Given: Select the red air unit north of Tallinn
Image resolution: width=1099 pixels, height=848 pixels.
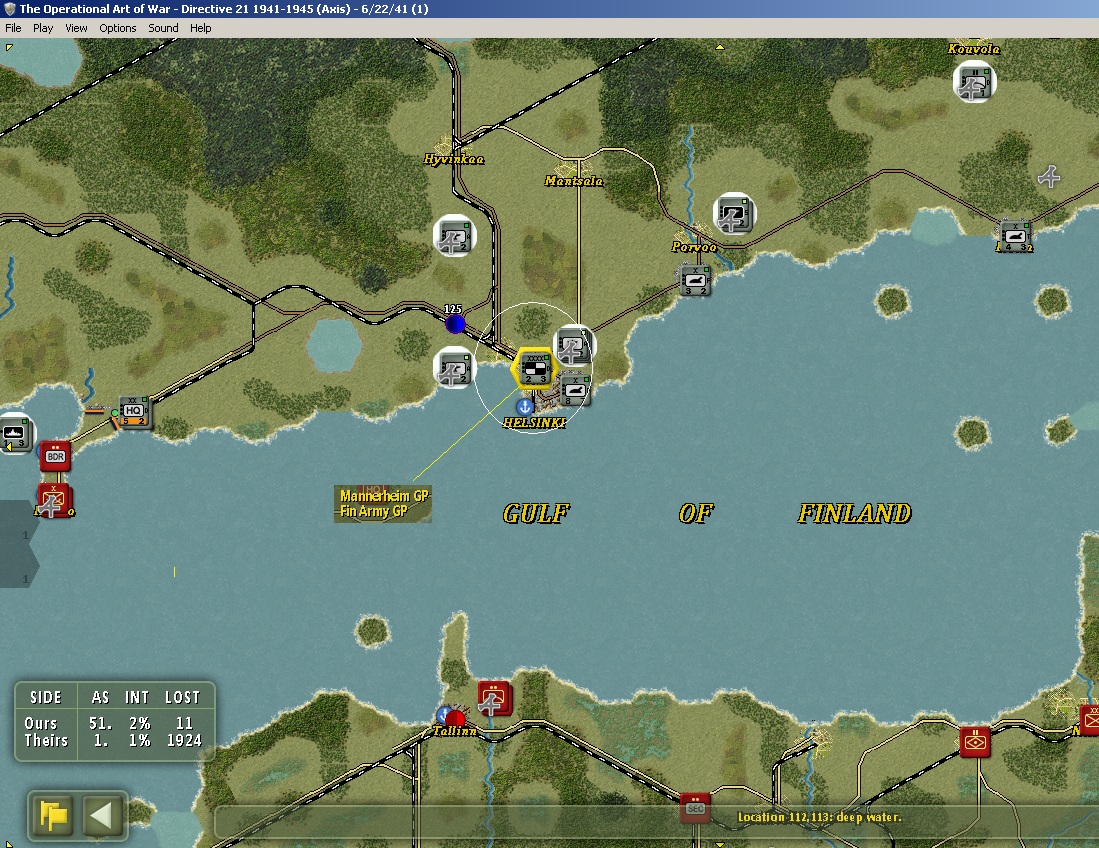Looking at the screenshot, I should [495, 698].
